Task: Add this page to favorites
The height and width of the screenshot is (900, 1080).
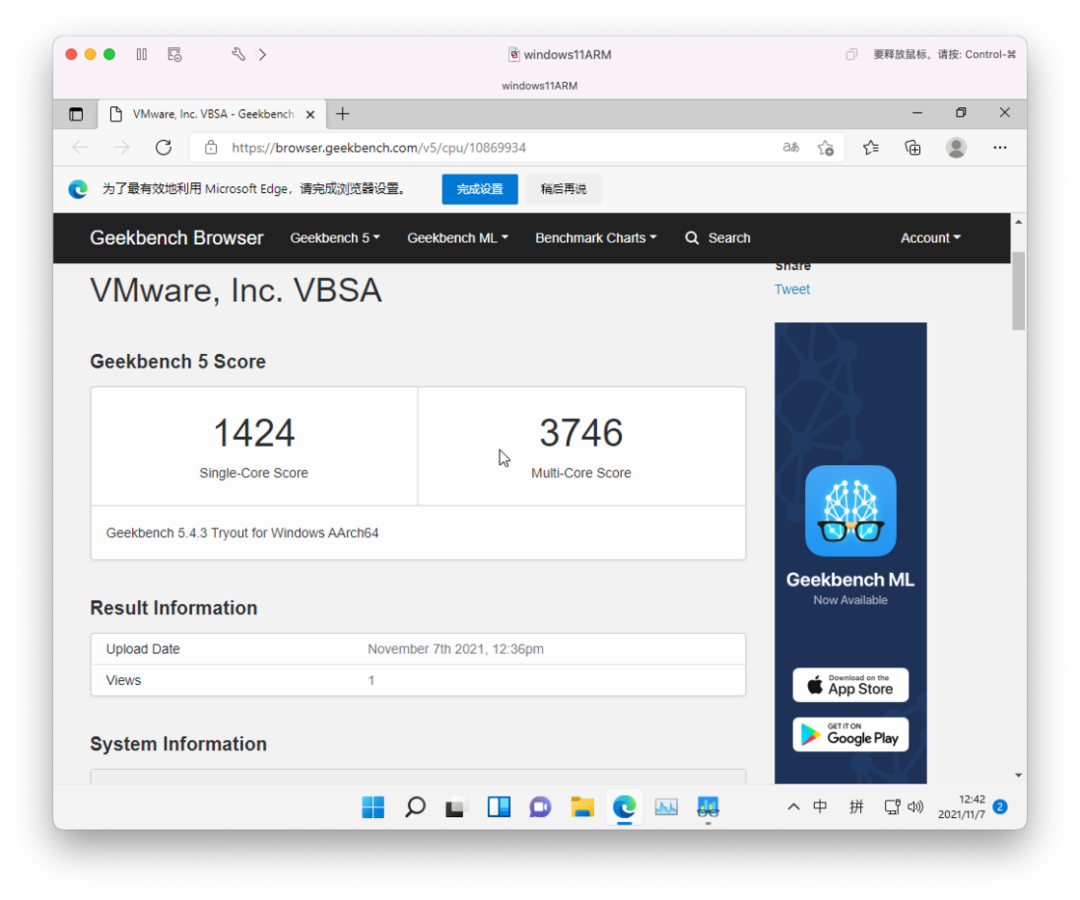Action: coord(826,147)
